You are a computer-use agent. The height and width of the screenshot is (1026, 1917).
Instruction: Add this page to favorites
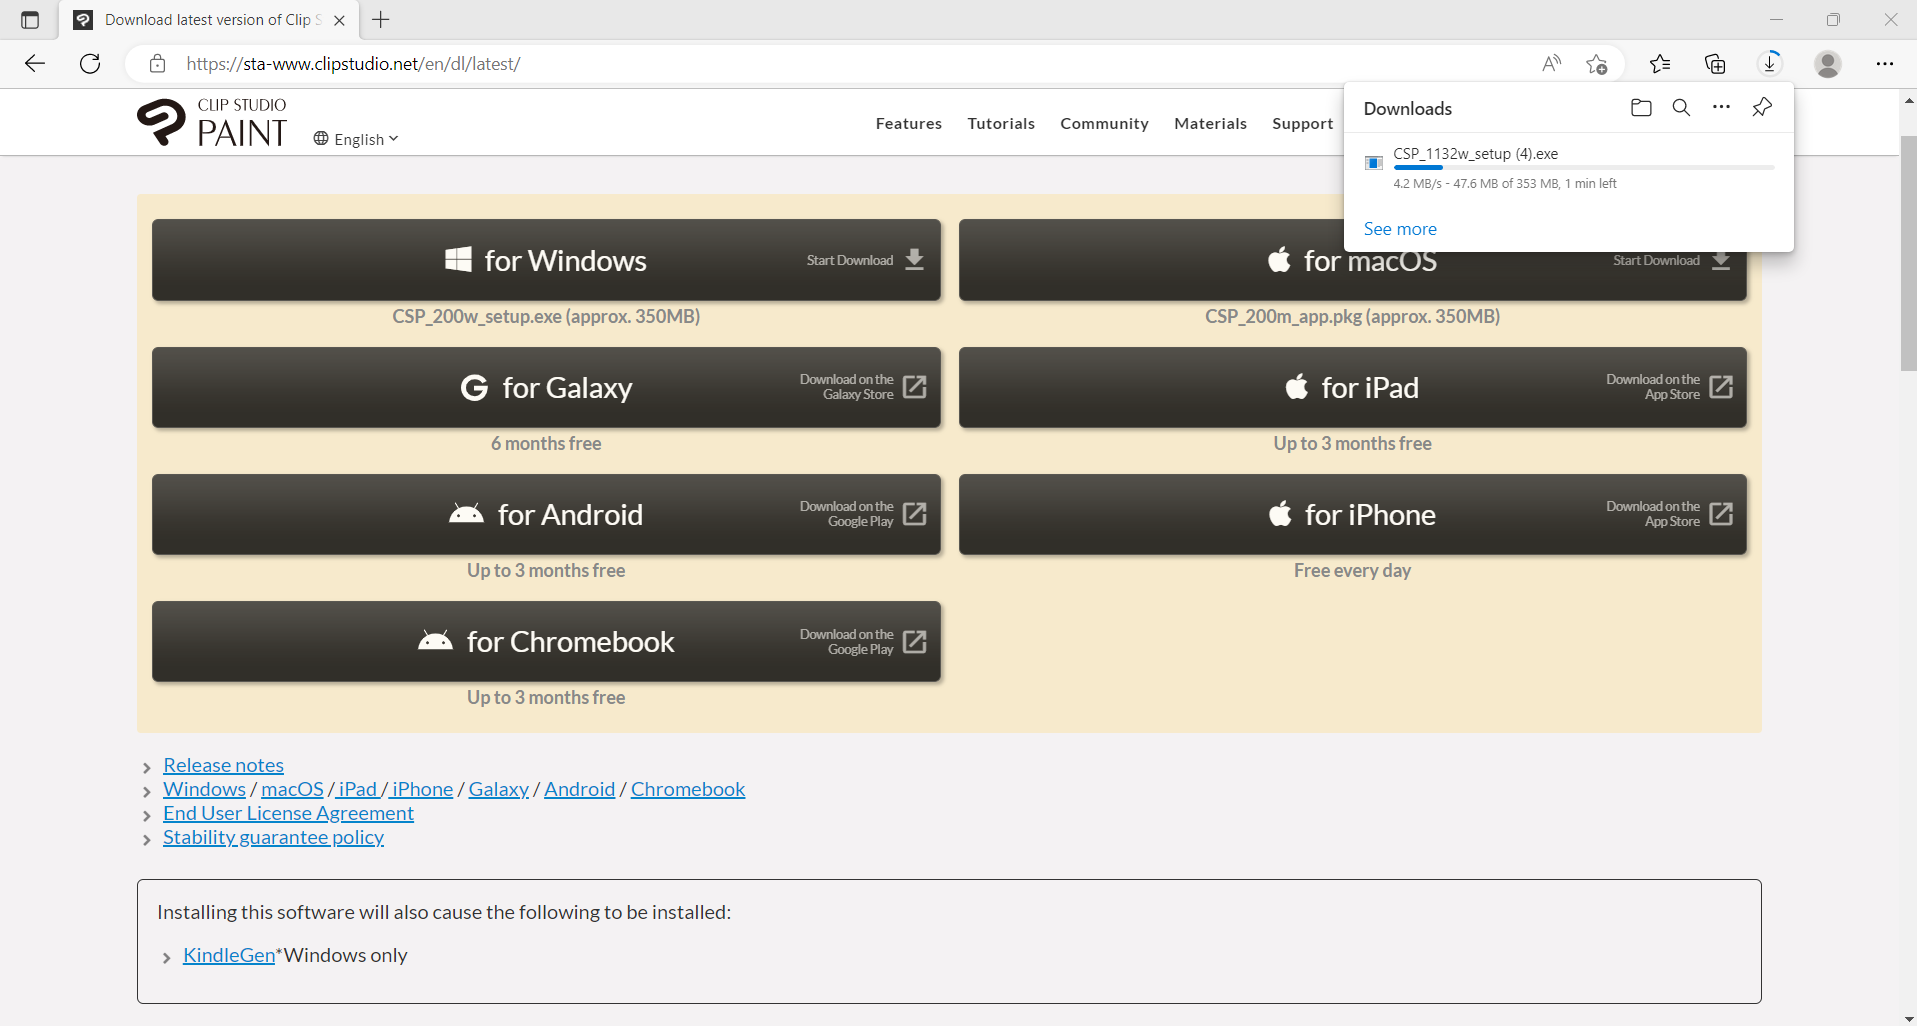[1596, 64]
